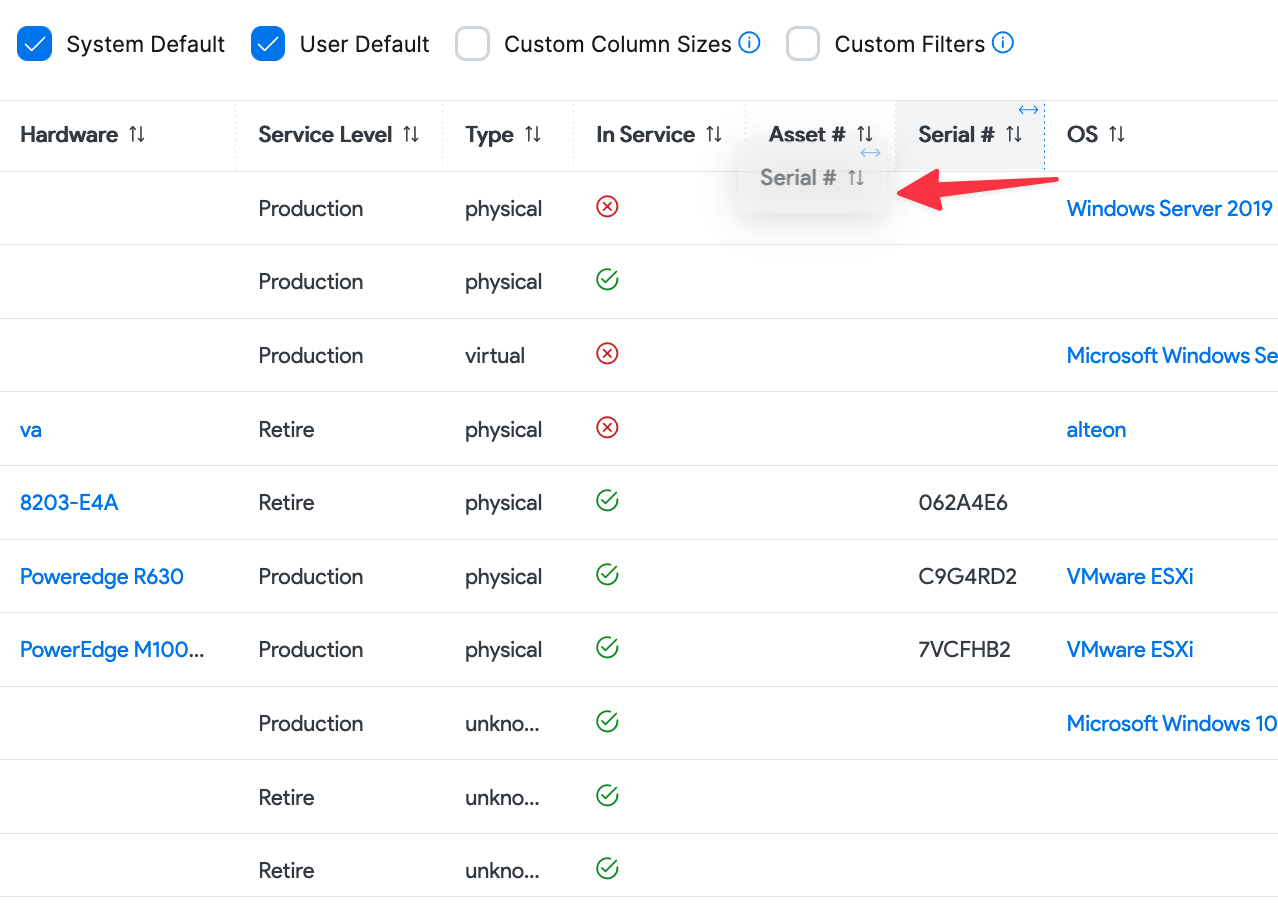Click the Type column sort icon
The height and width of the screenshot is (914, 1278).
(x=533, y=134)
